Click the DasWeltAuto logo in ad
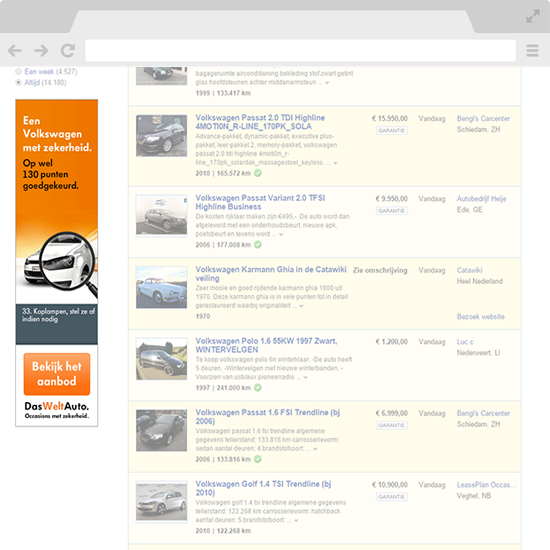Image resolution: width=550 pixels, height=550 pixels. coord(56,410)
